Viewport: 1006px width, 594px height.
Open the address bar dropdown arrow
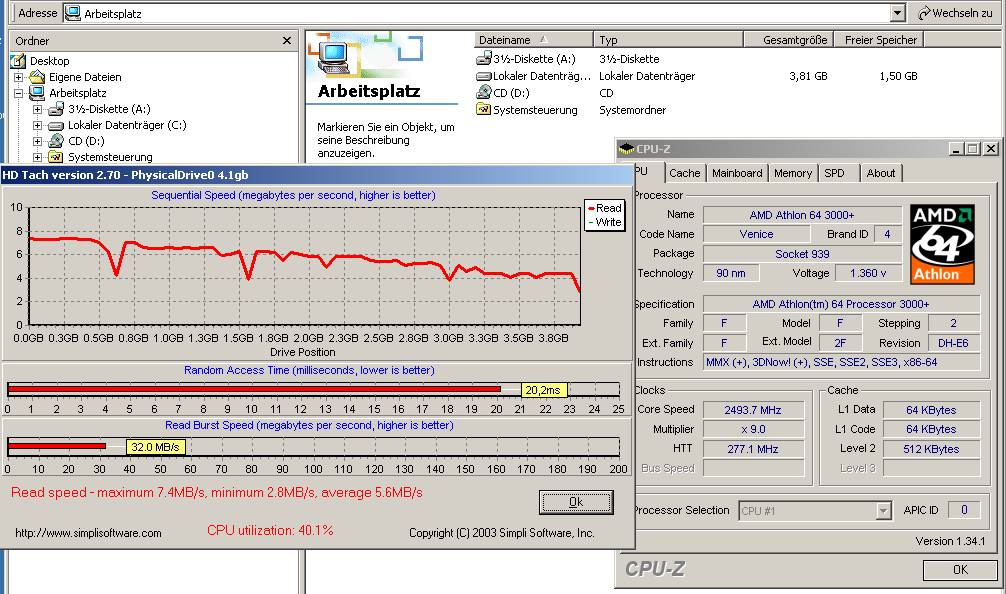tap(898, 13)
